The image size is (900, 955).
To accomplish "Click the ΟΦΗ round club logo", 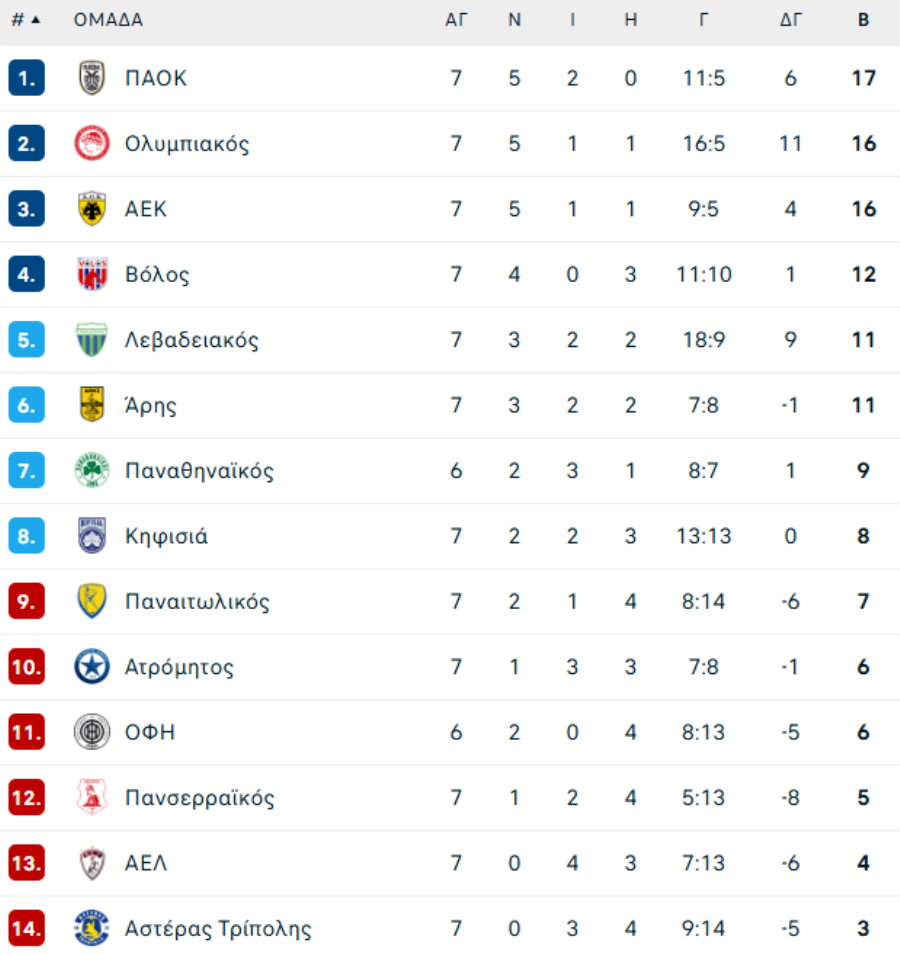I will [92, 733].
